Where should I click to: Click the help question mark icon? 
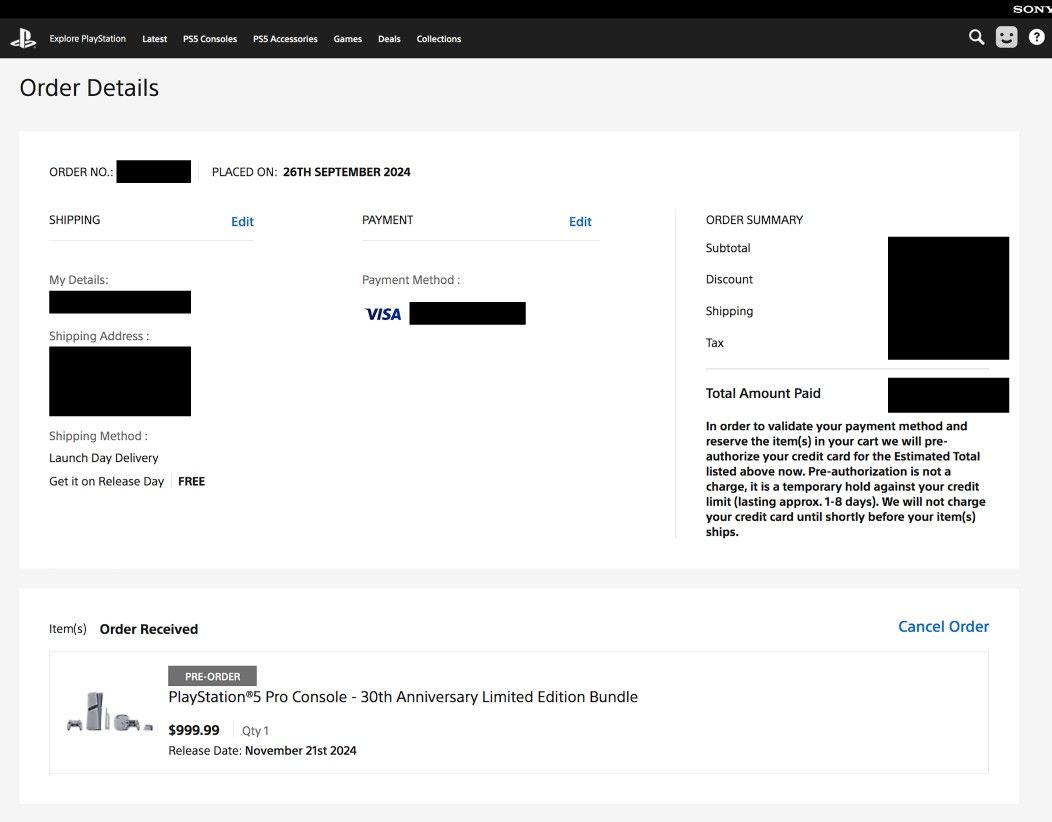click(1037, 37)
